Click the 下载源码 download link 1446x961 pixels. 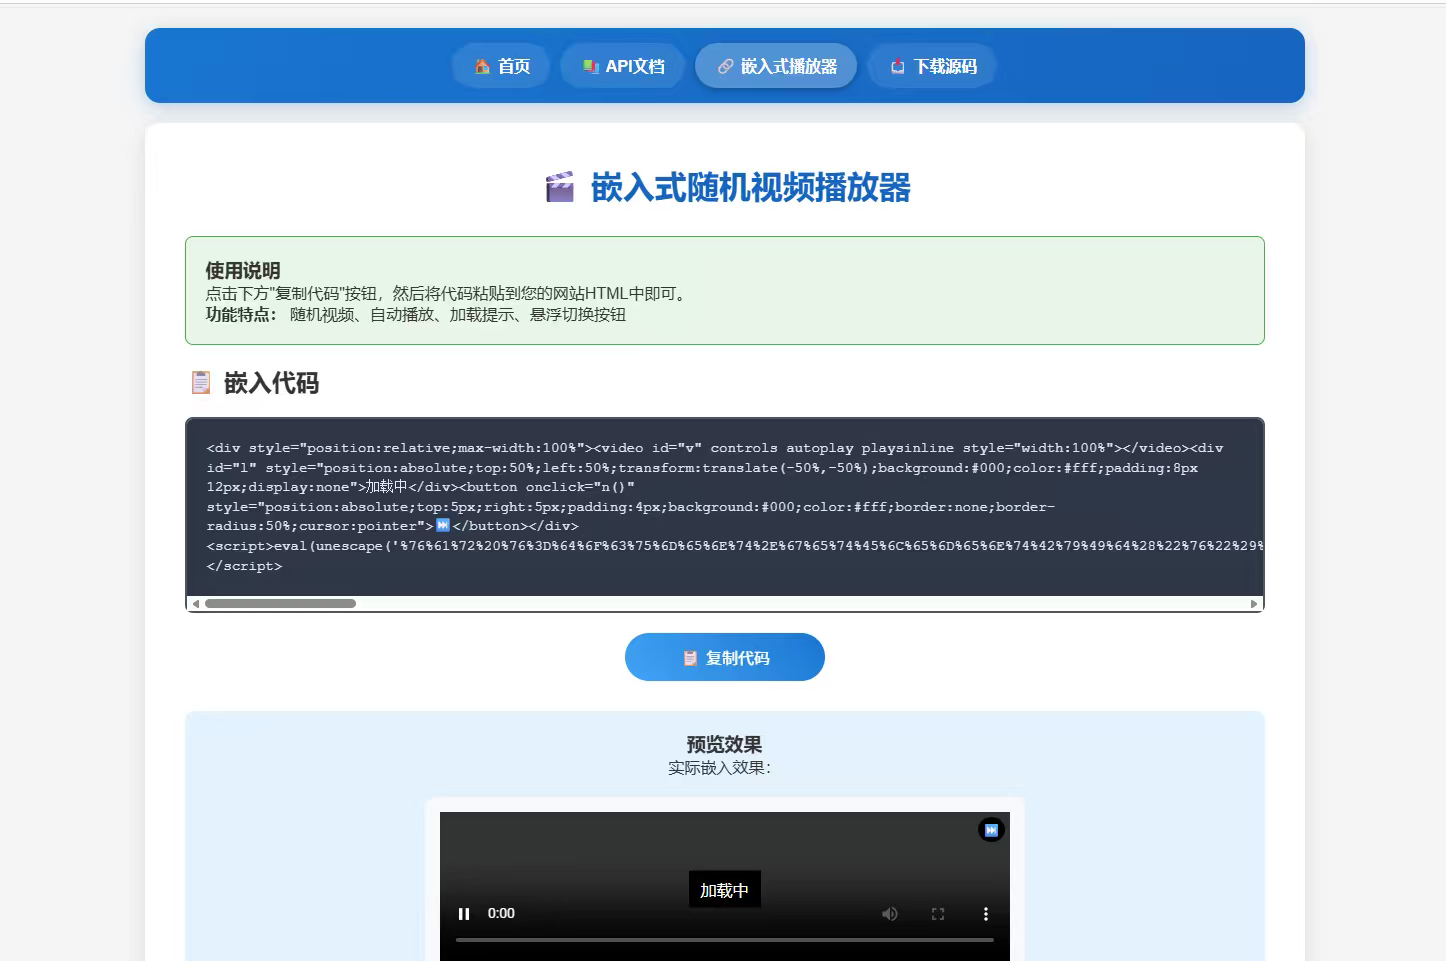[932, 66]
